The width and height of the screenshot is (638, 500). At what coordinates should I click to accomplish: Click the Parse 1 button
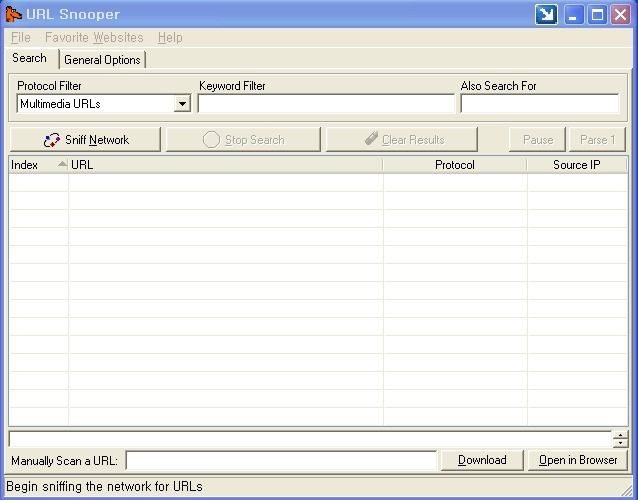[x=597, y=140]
